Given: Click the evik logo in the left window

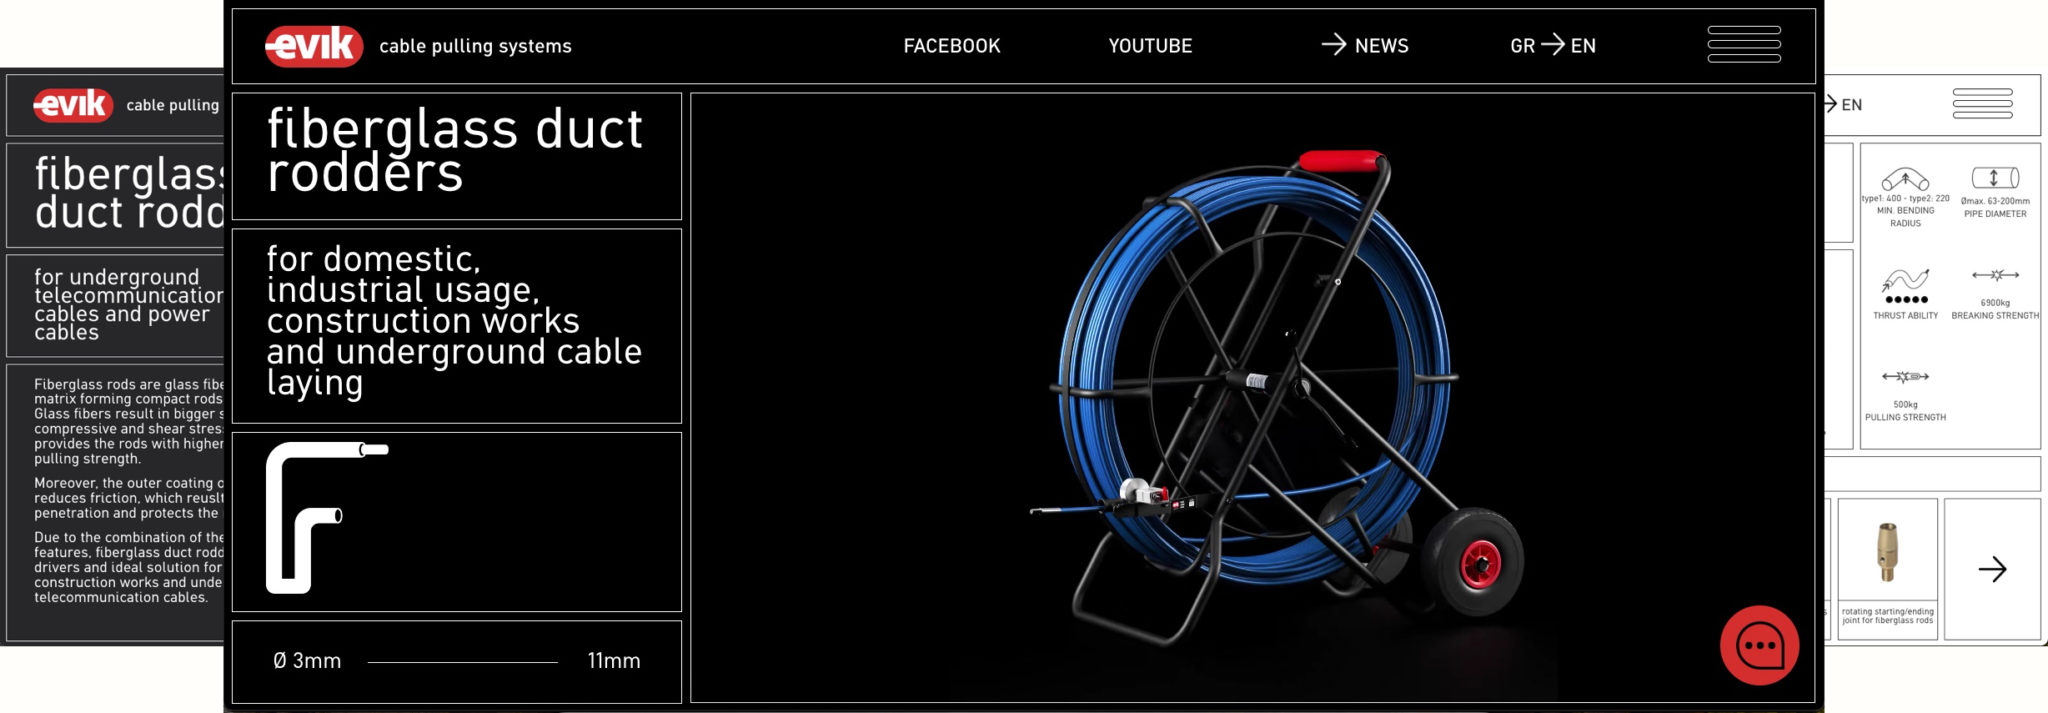Looking at the screenshot, I should pyautogui.click(x=72, y=104).
